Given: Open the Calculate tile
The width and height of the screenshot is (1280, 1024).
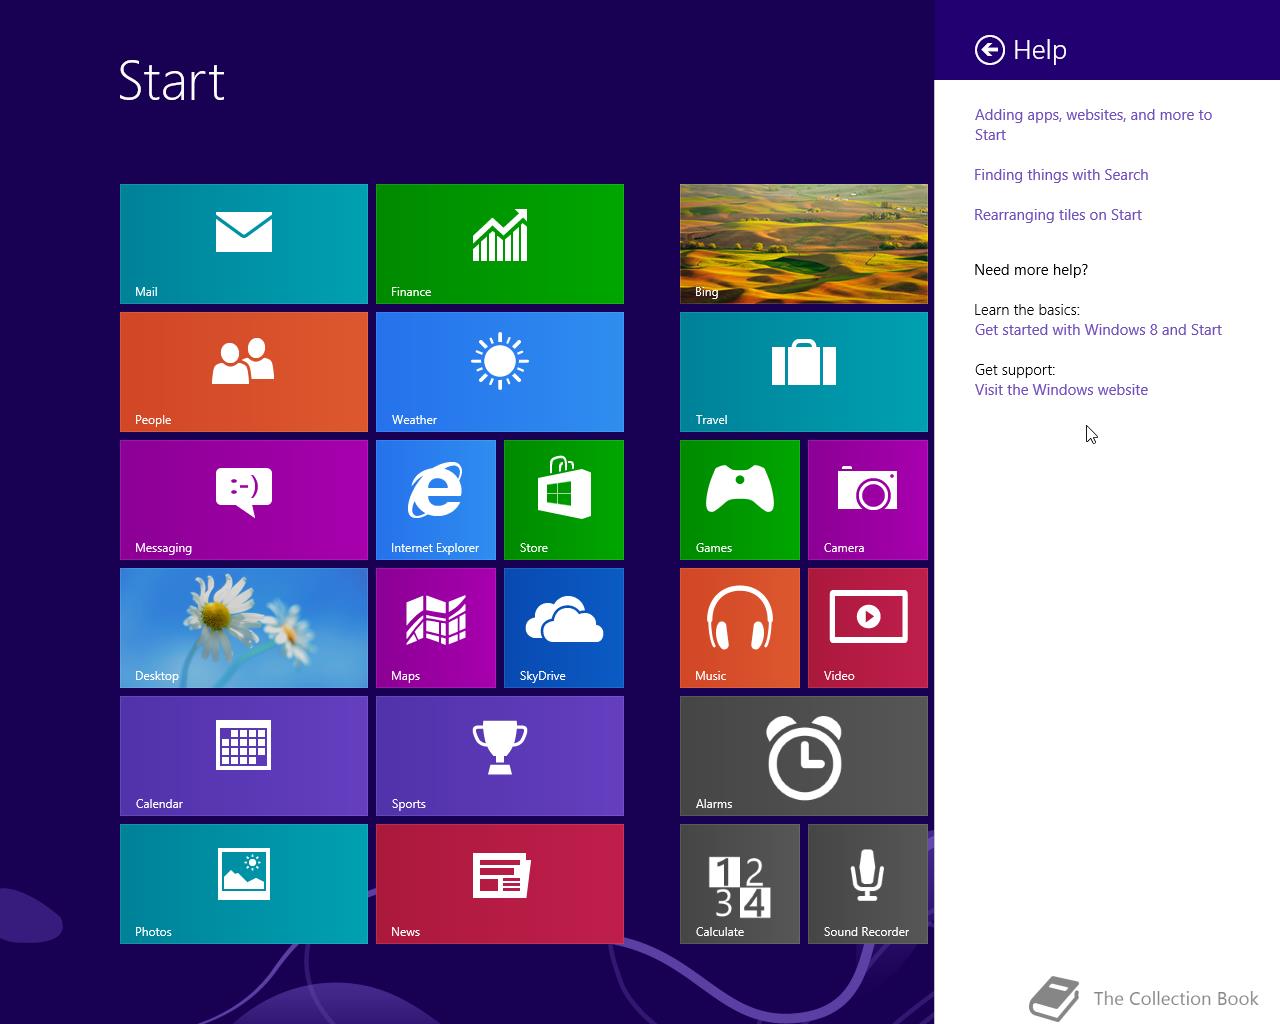Looking at the screenshot, I should [740, 884].
